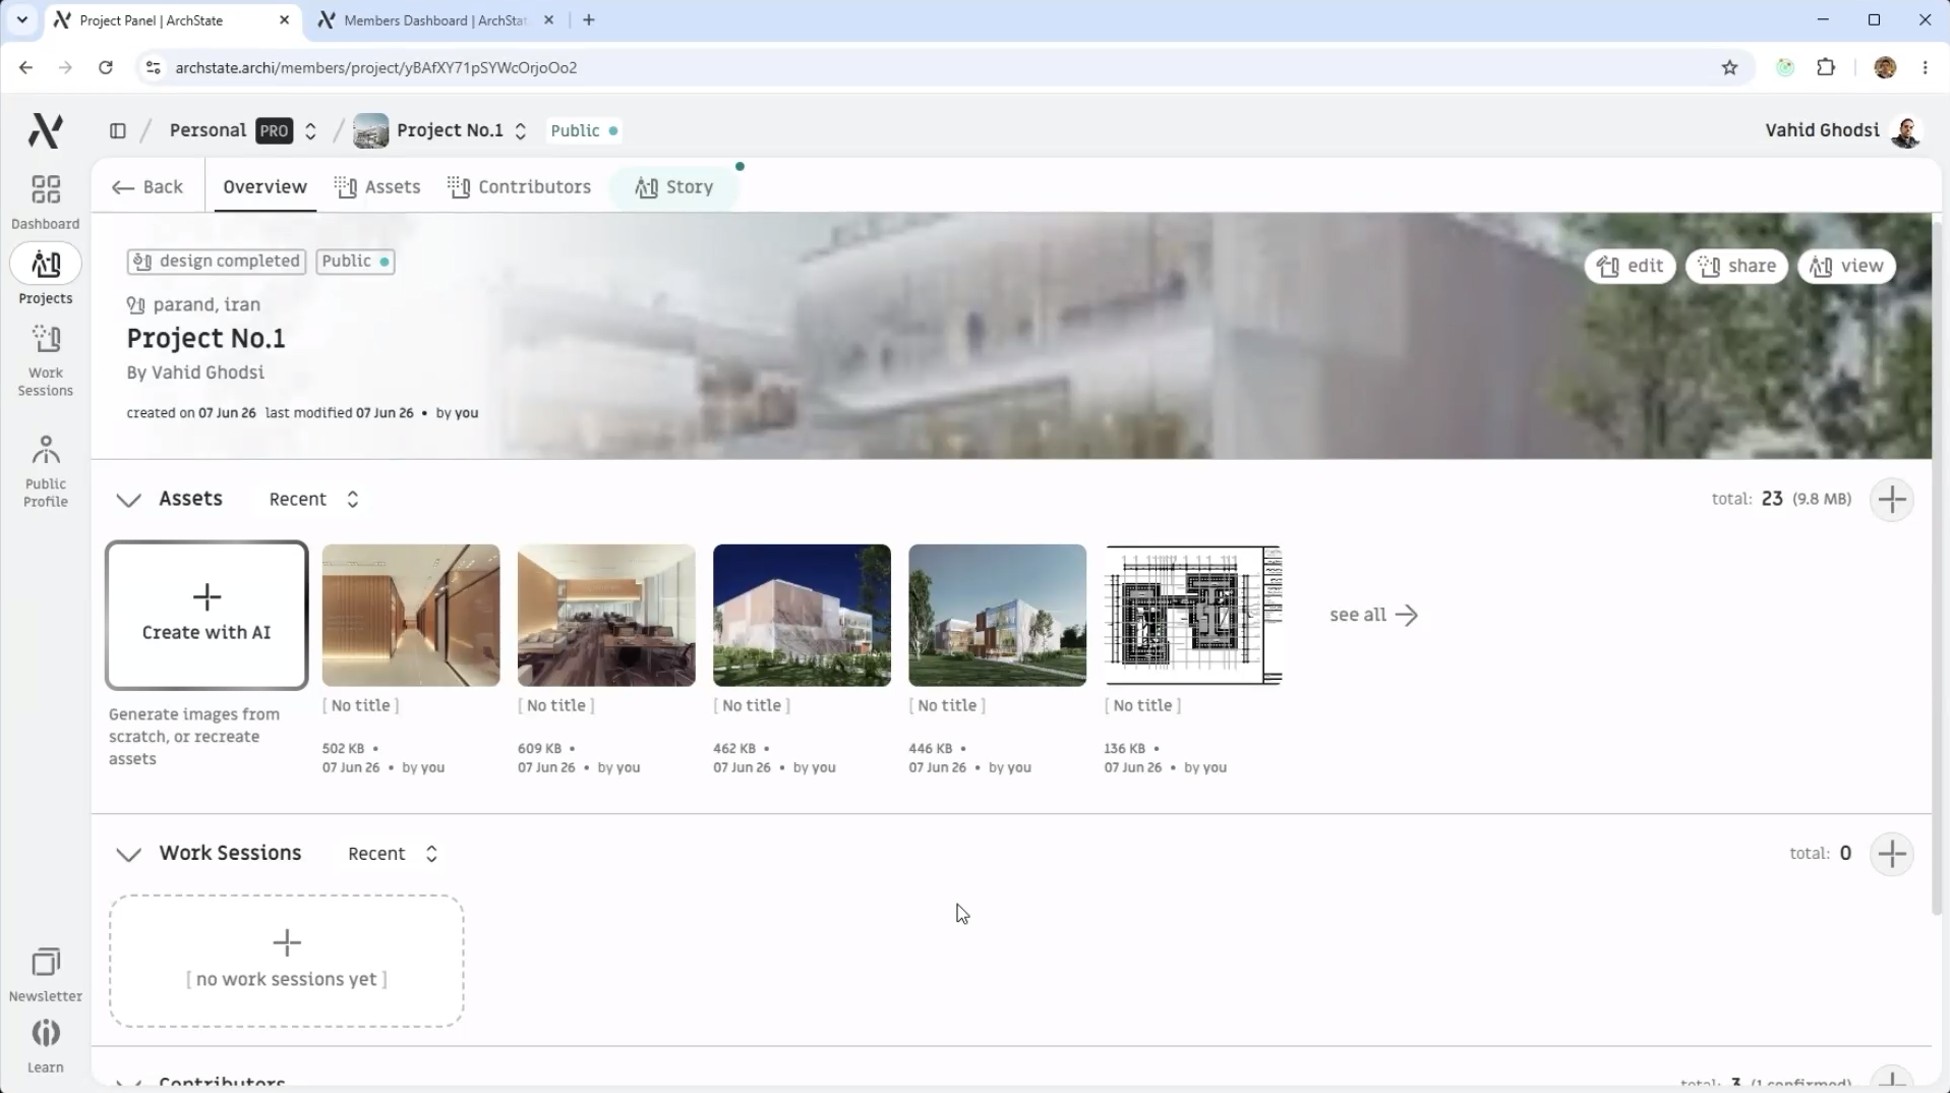Open Work Sessions in the sidebar
The height and width of the screenshot is (1093, 1950).
click(45, 360)
